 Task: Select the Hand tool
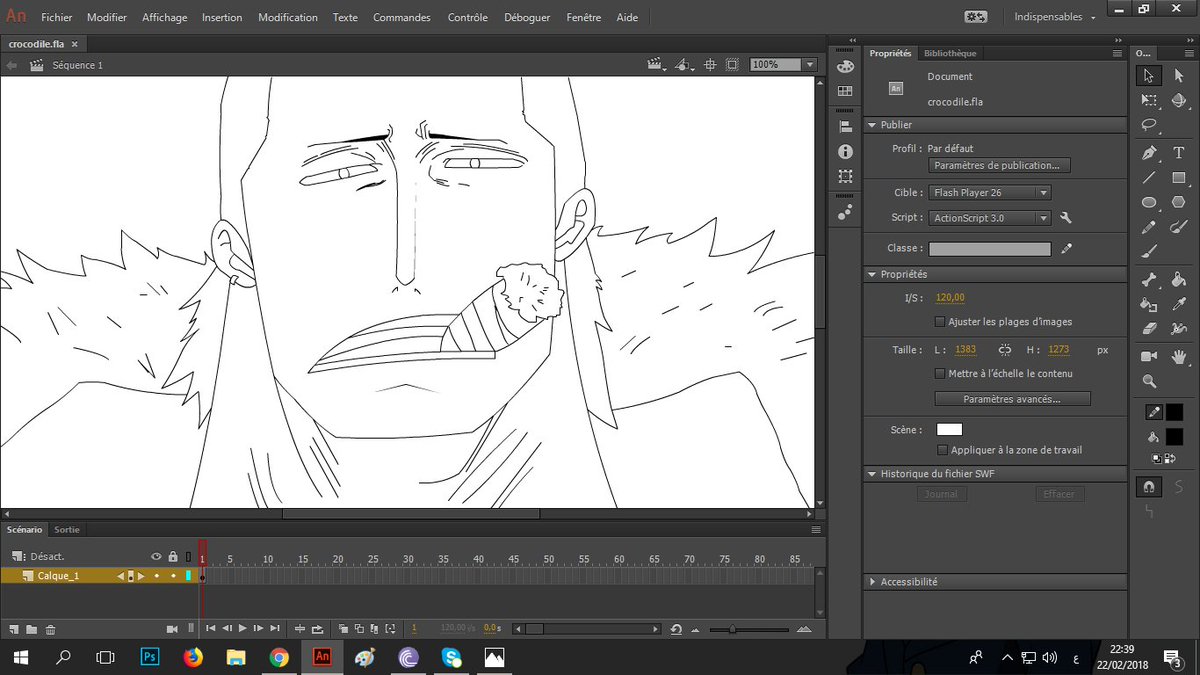1179,356
